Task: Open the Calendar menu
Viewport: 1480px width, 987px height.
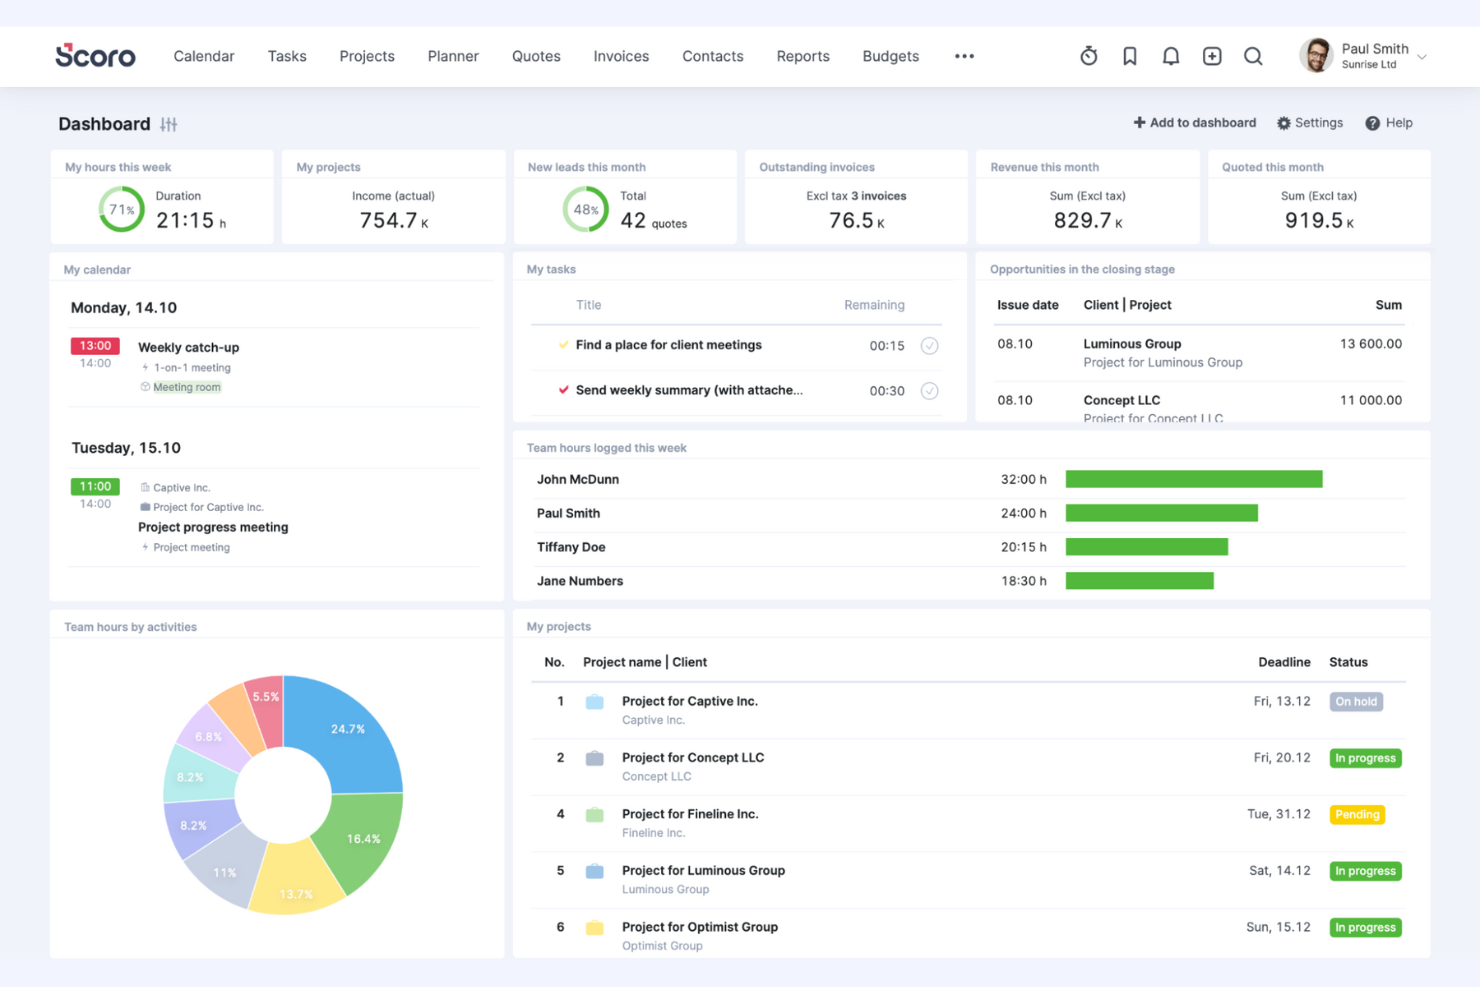Action: (x=204, y=56)
